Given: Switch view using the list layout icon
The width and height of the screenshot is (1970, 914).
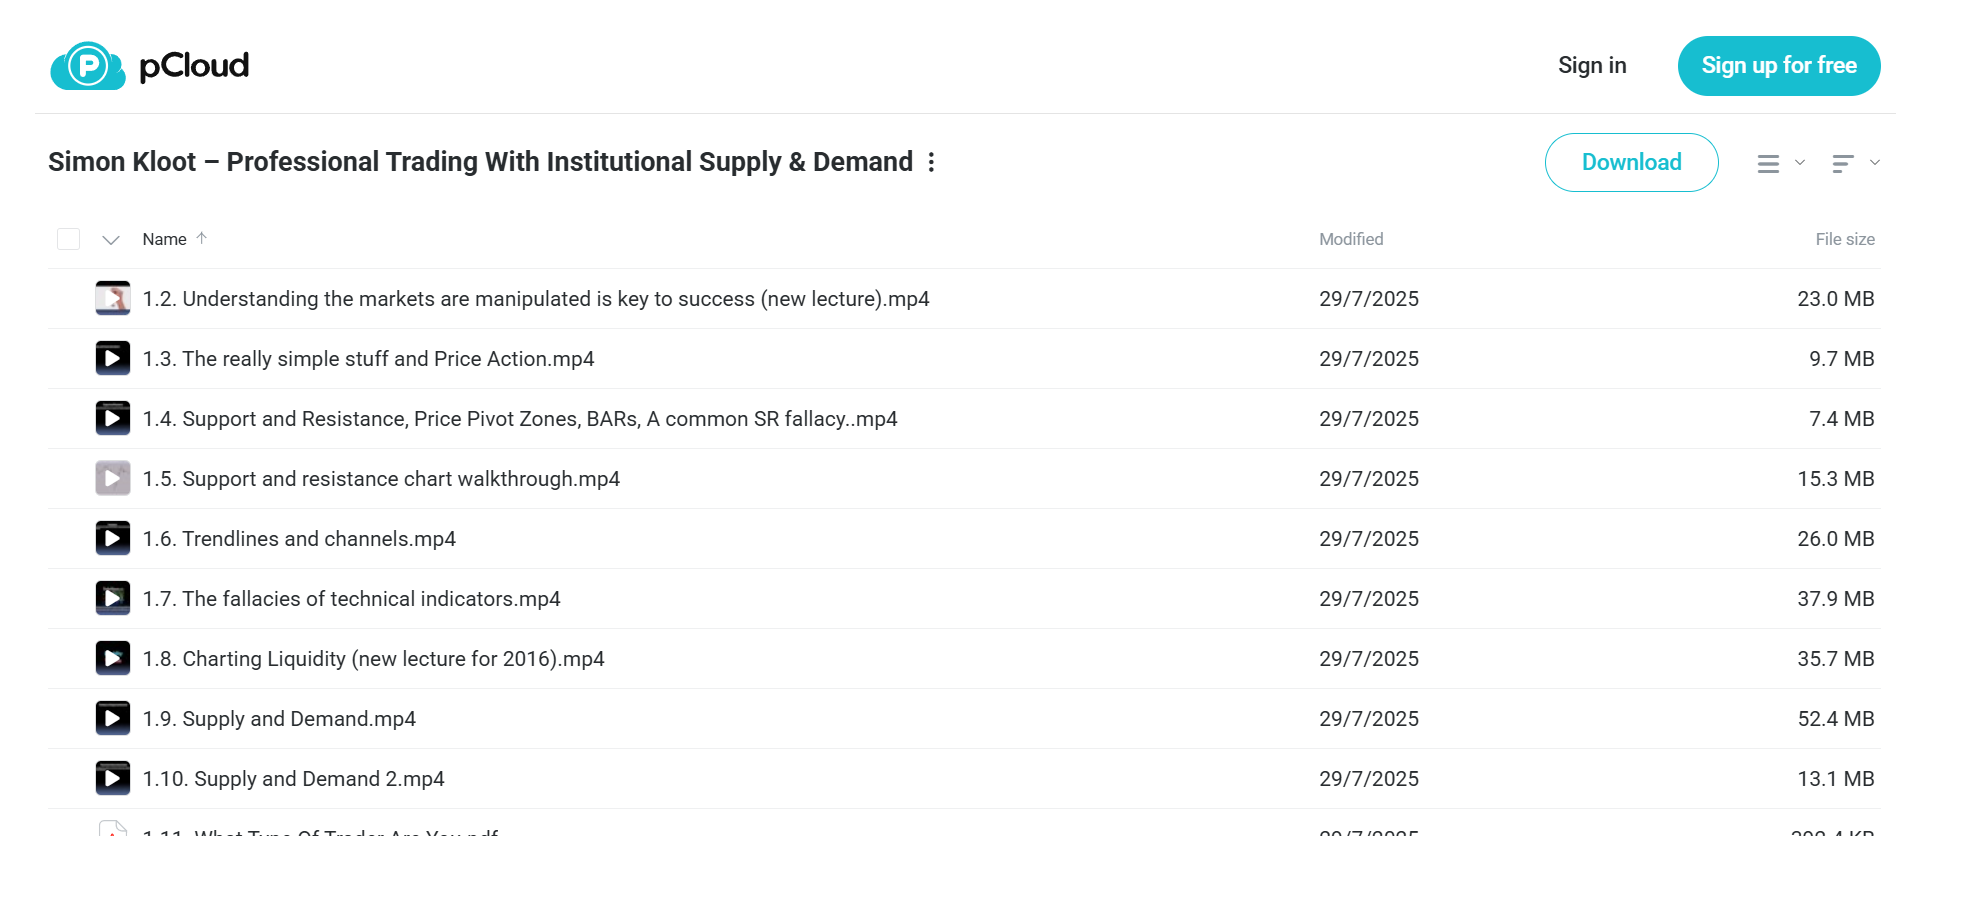Looking at the screenshot, I should [1768, 163].
